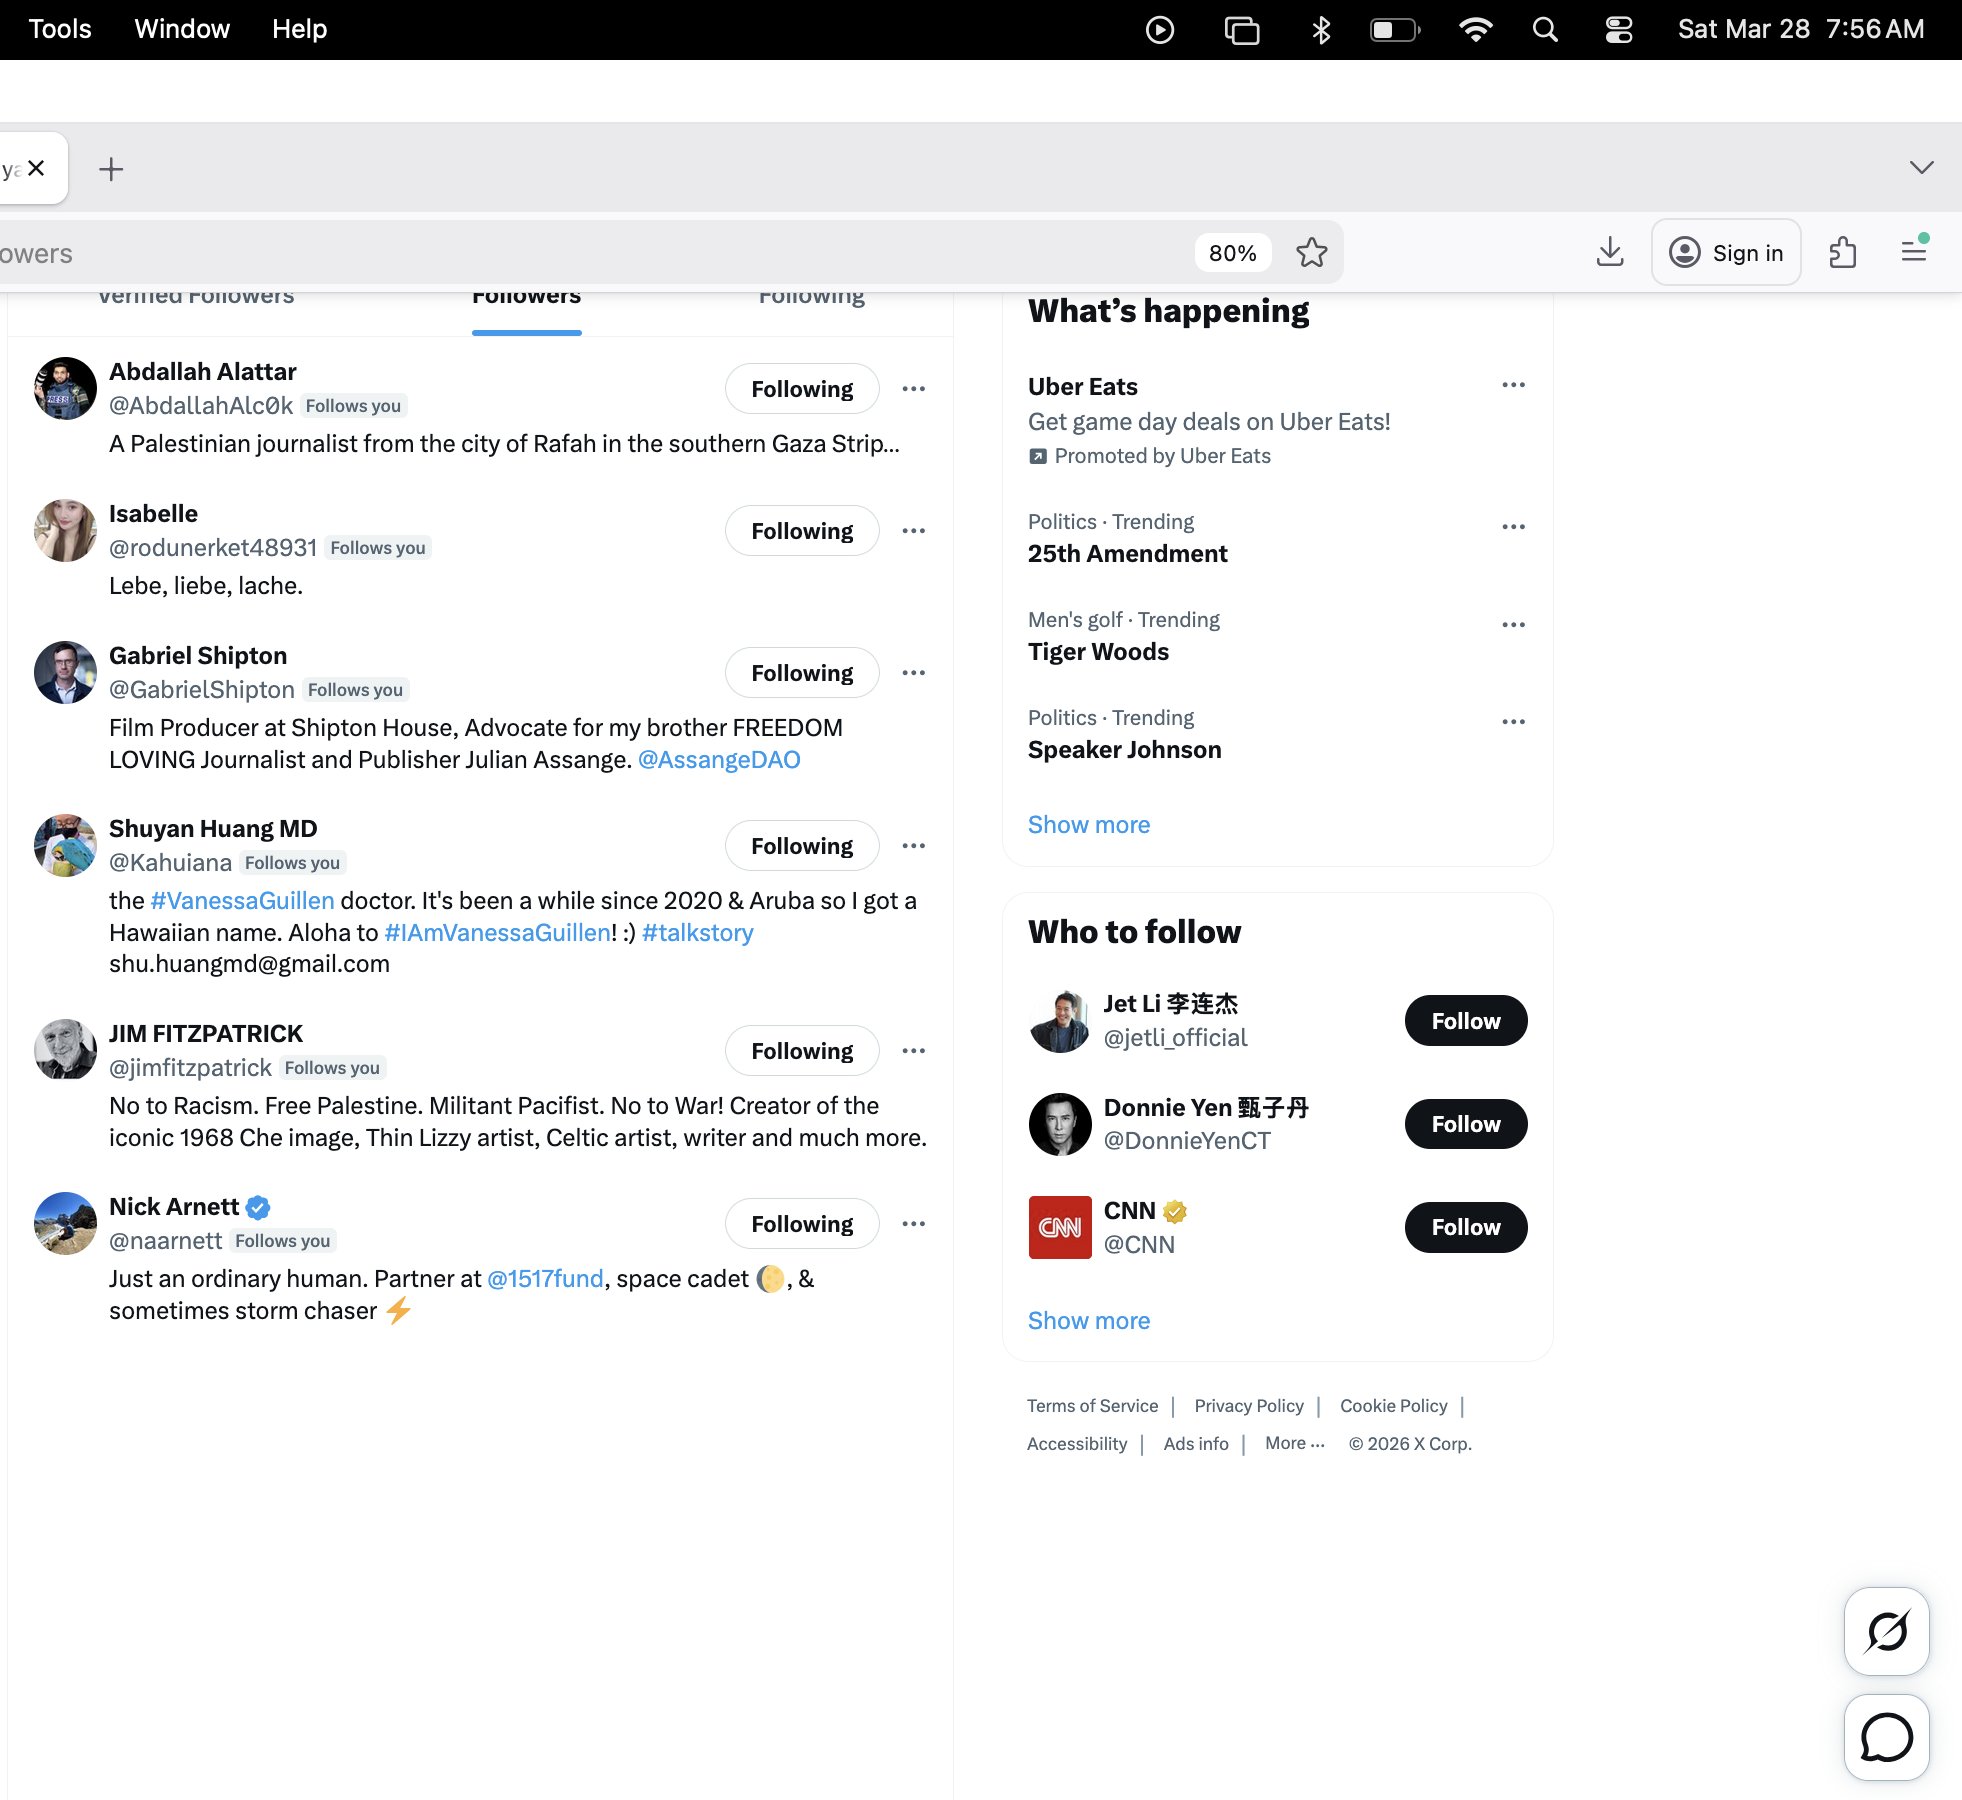Open the messages chat bubble icon

point(1886,1738)
